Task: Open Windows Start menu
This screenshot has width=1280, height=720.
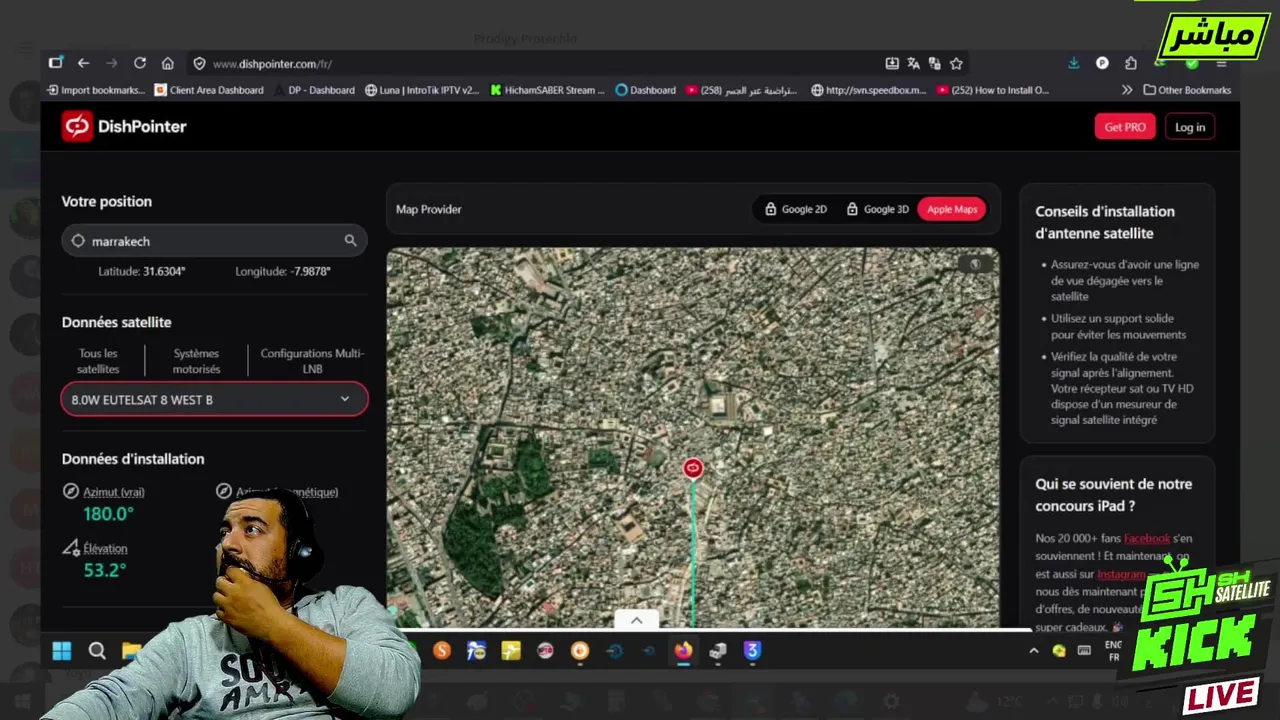Action: tap(62, 651)
